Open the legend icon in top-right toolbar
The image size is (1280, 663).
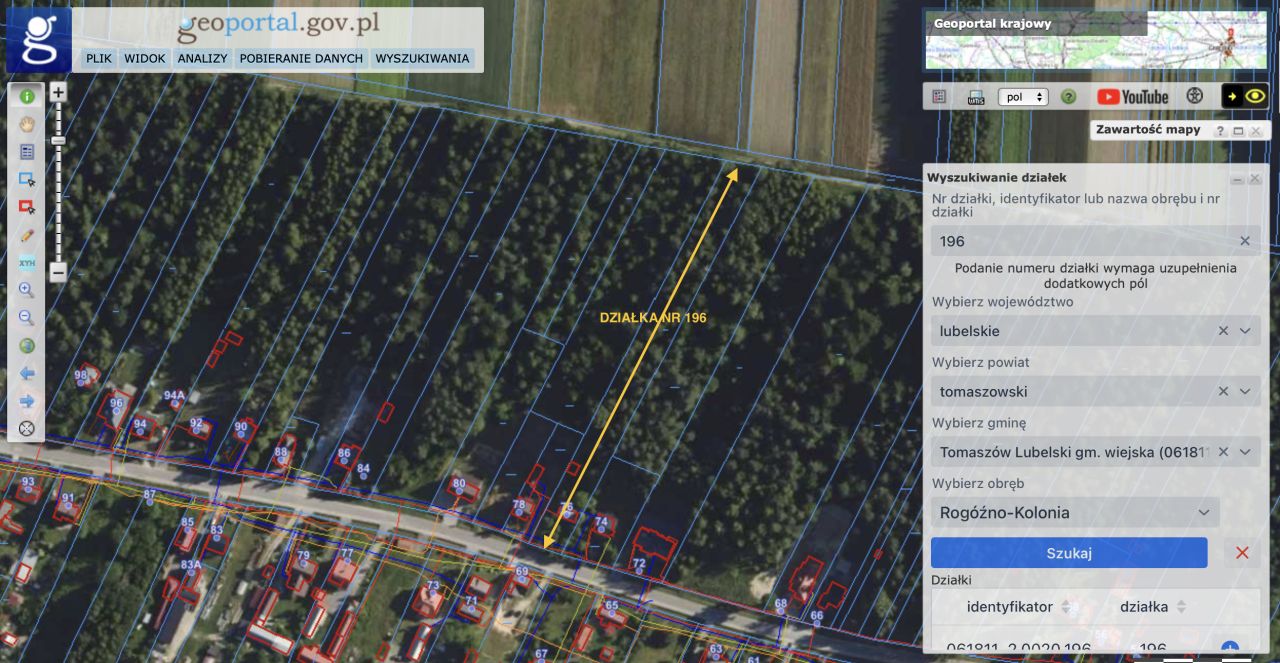pos(939,97)
